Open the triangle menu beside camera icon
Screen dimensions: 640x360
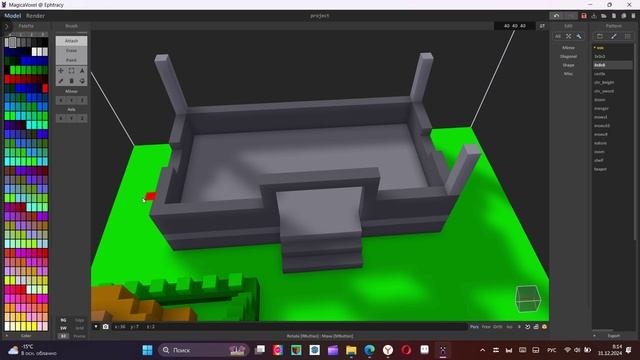coord(96,327)
